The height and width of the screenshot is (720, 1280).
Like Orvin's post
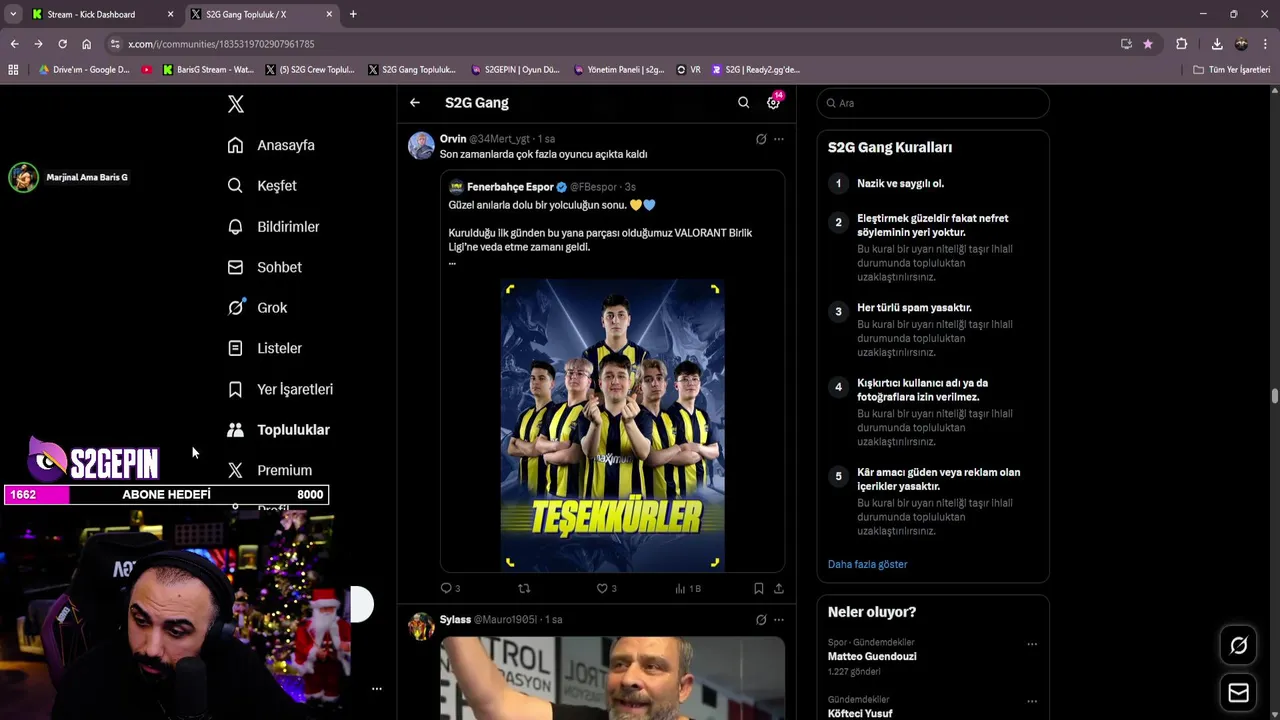(606, 588)
